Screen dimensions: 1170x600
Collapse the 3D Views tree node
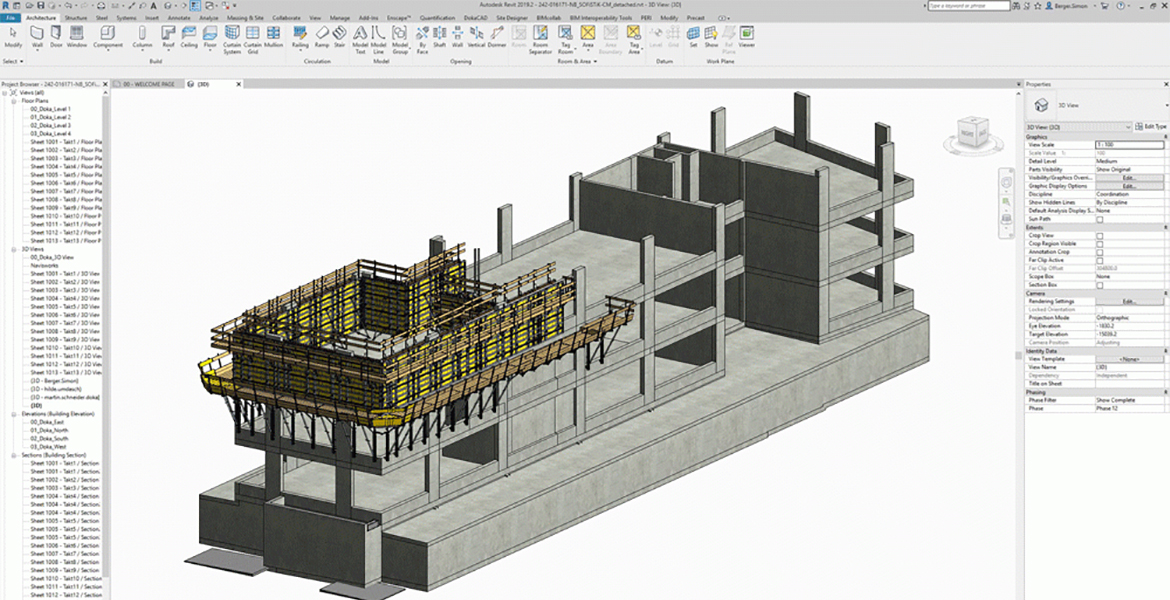(15, 249)
